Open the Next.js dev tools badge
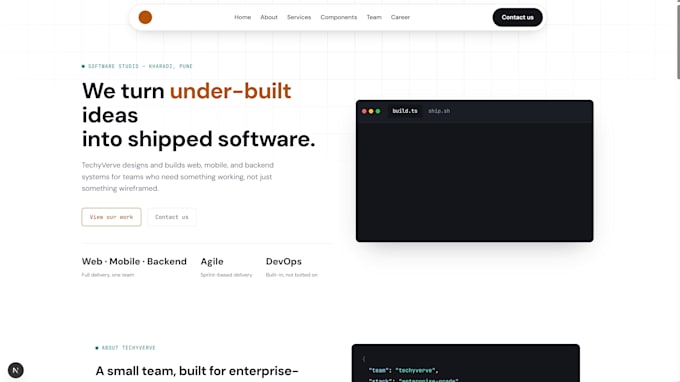 coord(16,370)
